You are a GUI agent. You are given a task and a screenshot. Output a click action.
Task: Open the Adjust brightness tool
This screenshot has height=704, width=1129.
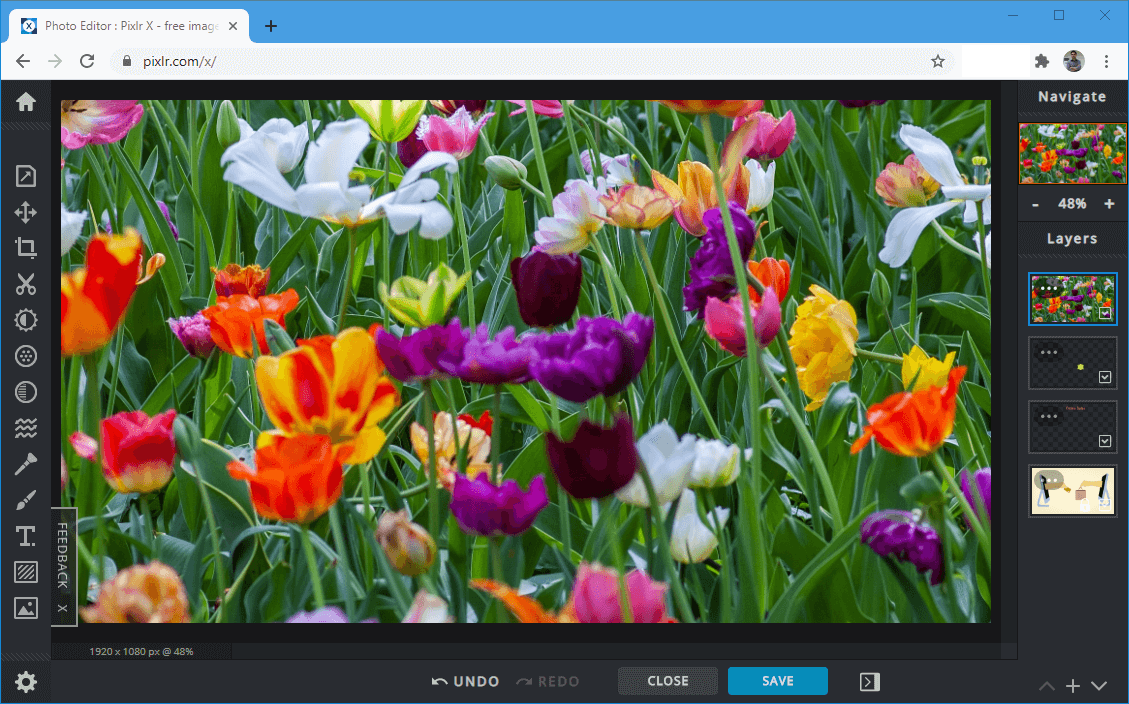click(x=25, y=320)
